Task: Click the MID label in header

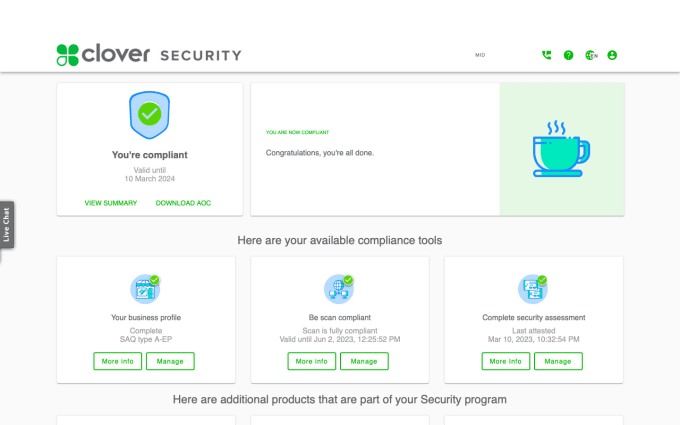Action: (480, 55)
